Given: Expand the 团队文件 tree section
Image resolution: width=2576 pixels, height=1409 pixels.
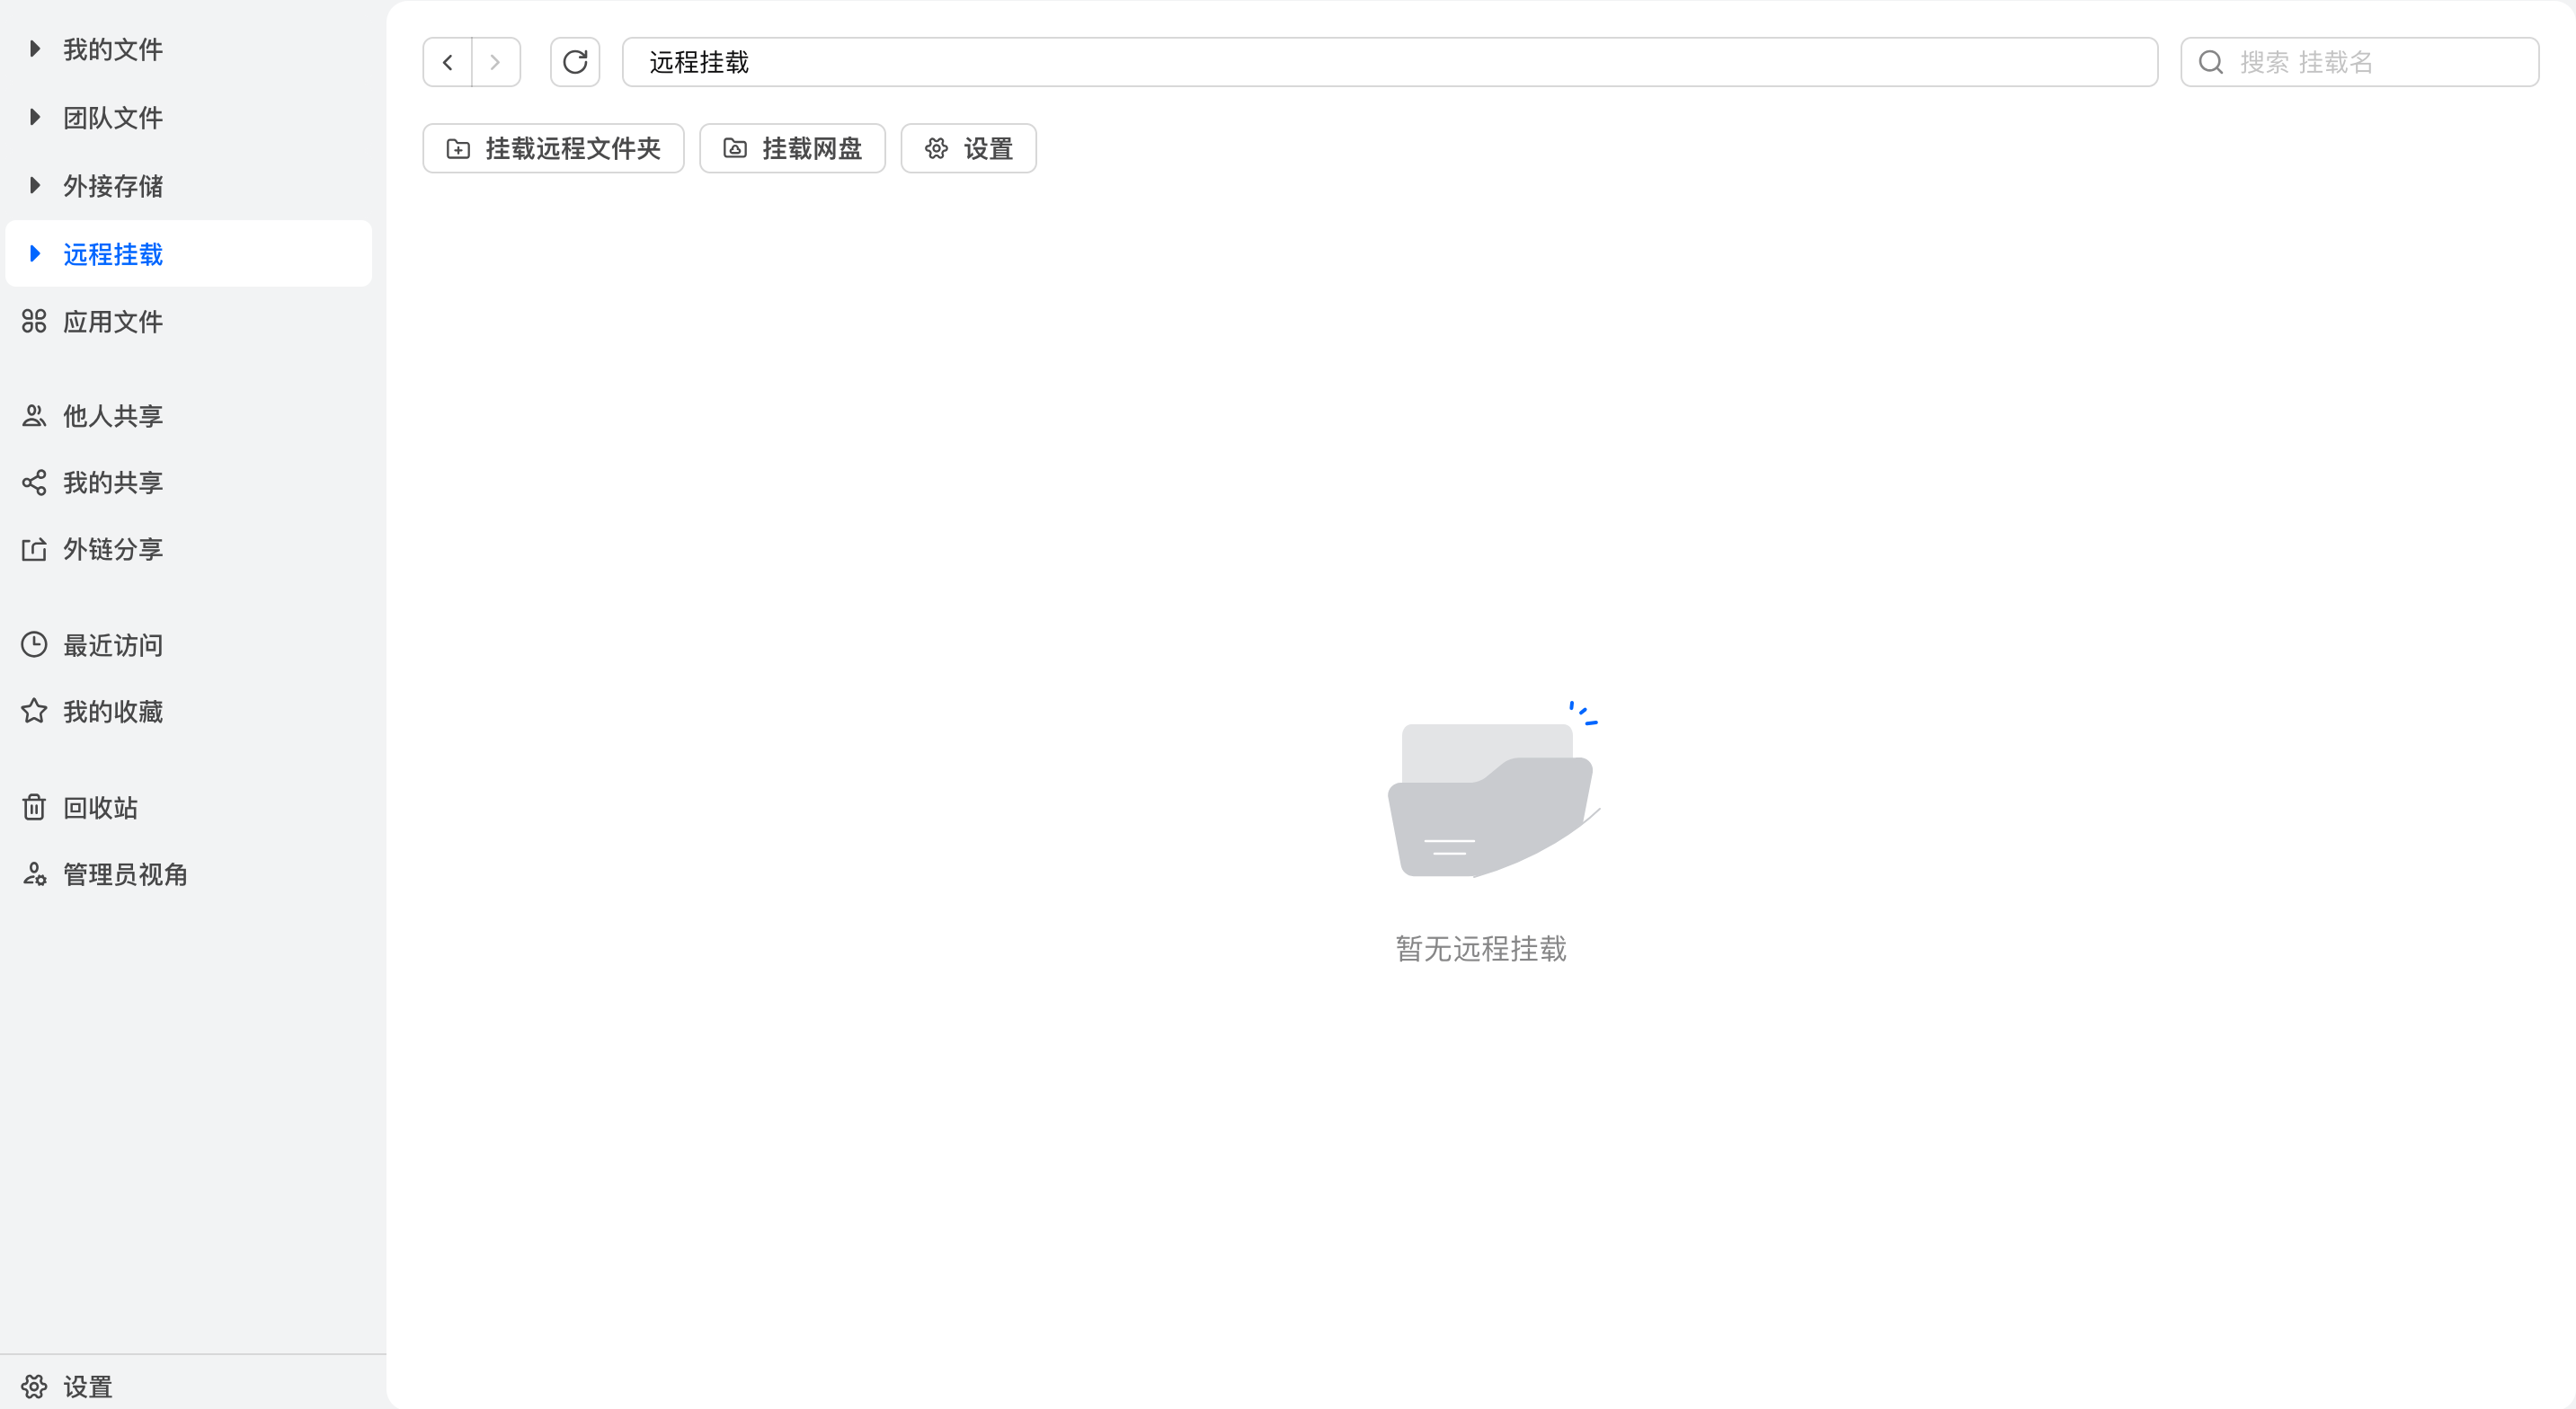Looking at the screenshot, I should (x=34, y=117).
